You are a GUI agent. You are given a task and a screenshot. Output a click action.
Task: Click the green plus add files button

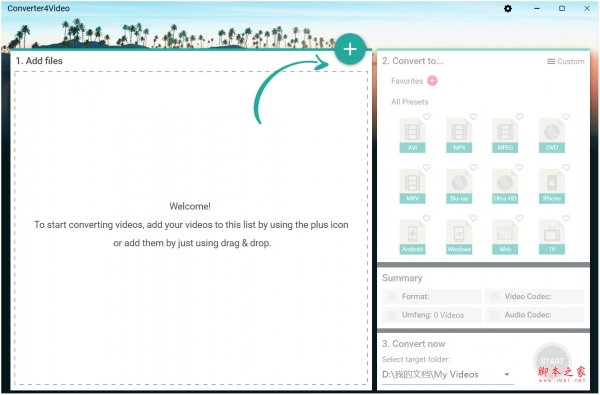tap(350, 49)
